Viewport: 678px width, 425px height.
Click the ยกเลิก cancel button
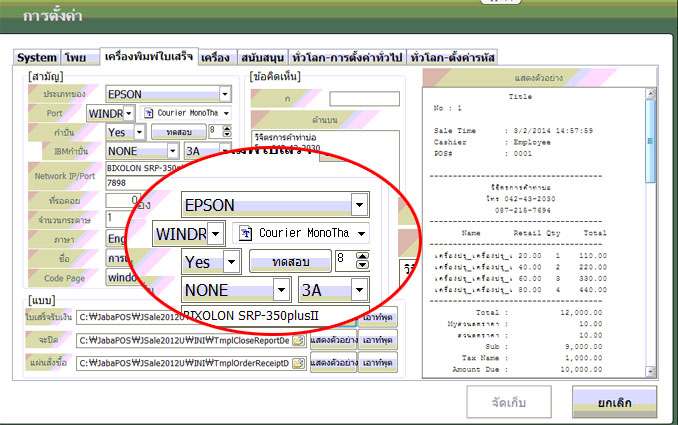click(x=614, y=402)
